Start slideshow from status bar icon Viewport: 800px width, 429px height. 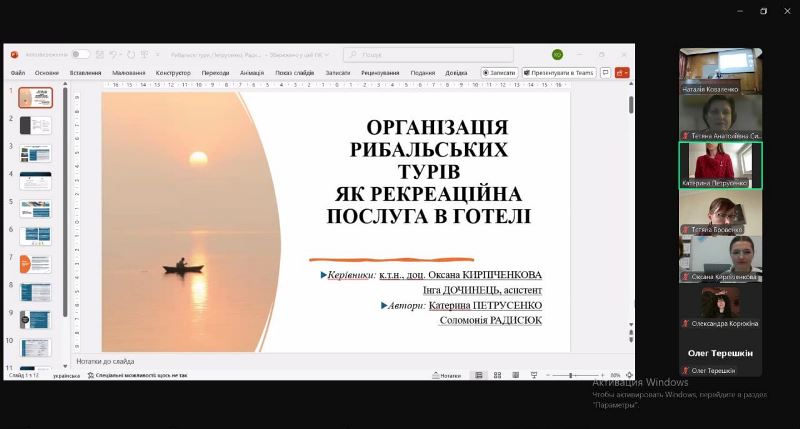(x=531, y=376)
